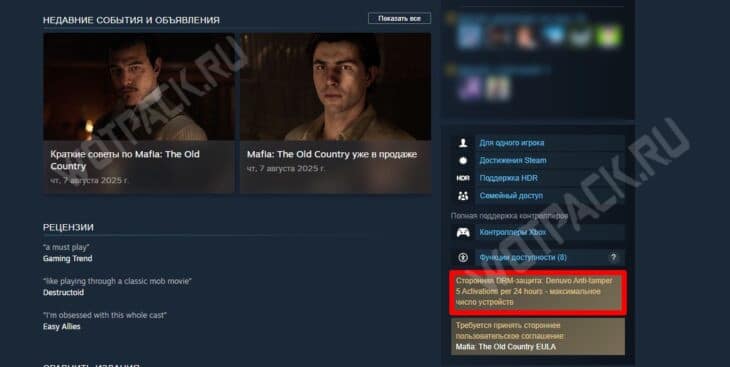730x367 pixels.
Task: Click the Xbox controller gamepad icon
Action: [x=463, y=232]
